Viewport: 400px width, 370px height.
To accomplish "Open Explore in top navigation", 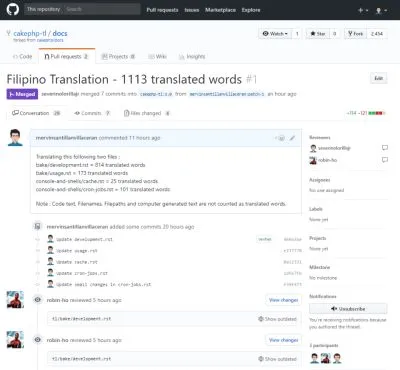I will (251, 10).
